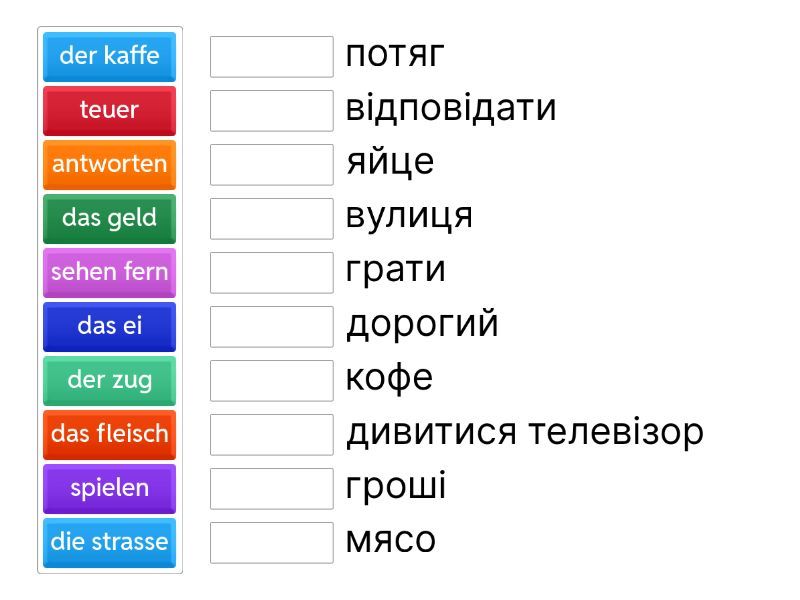
Task: Choose the answer slot beside 'мясо'
Action: pyautogui.click(x=271, y=542)
